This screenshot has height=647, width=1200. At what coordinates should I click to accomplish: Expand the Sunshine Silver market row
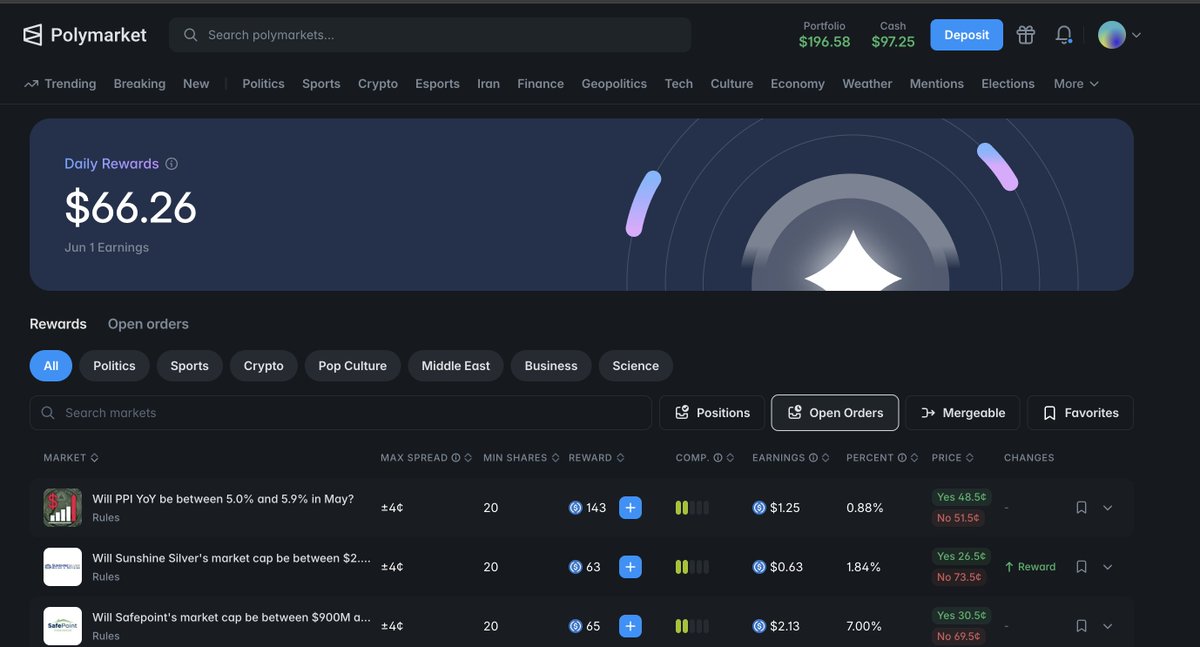pyautogui.click(x=1107, y=567)
